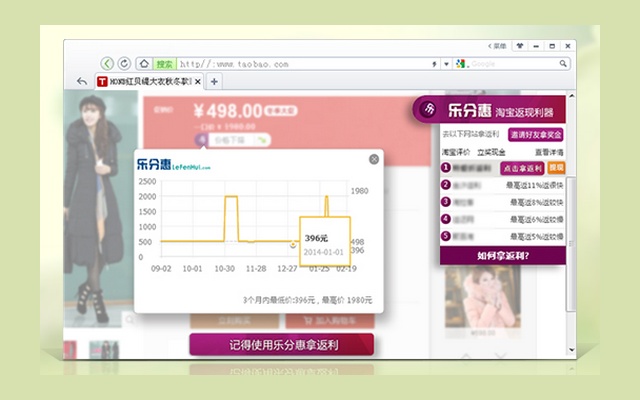
Task: Close the price history chart popup
Action: (374, 158)
